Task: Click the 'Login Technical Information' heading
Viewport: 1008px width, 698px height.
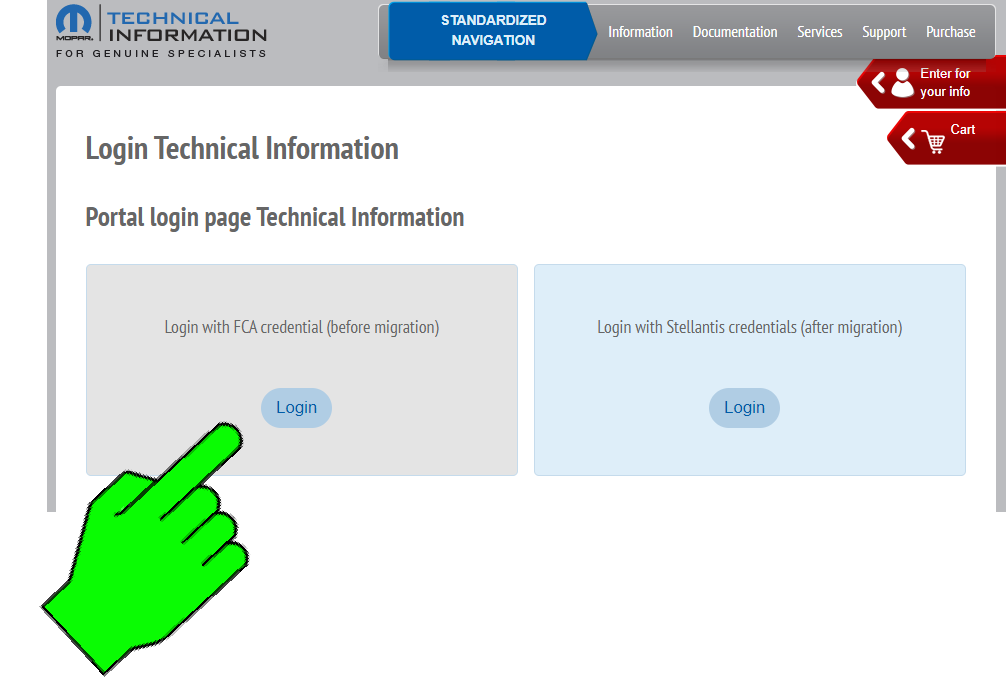Action: [x=242, y=149]
